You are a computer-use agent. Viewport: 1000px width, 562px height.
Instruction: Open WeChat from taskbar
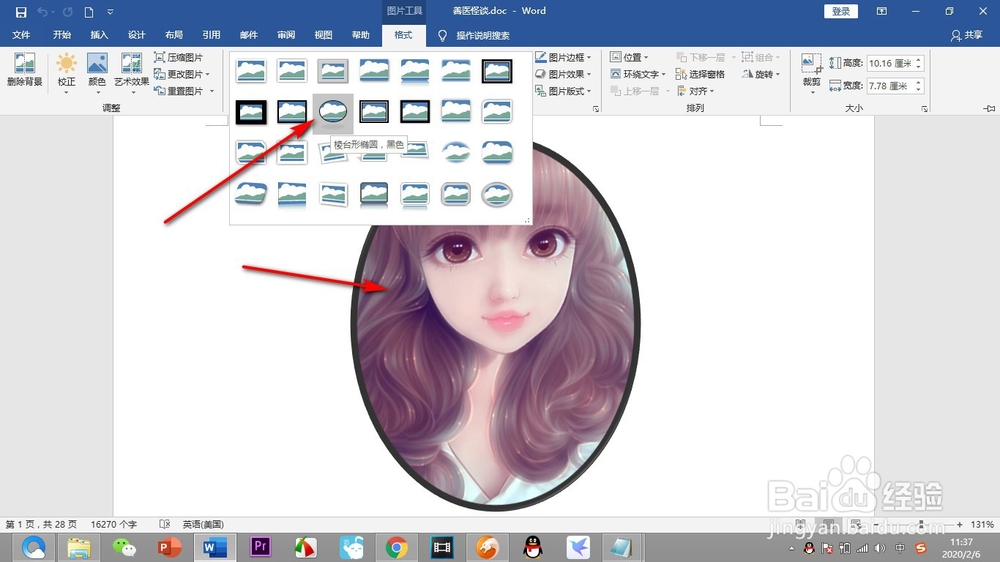point(124,547)
